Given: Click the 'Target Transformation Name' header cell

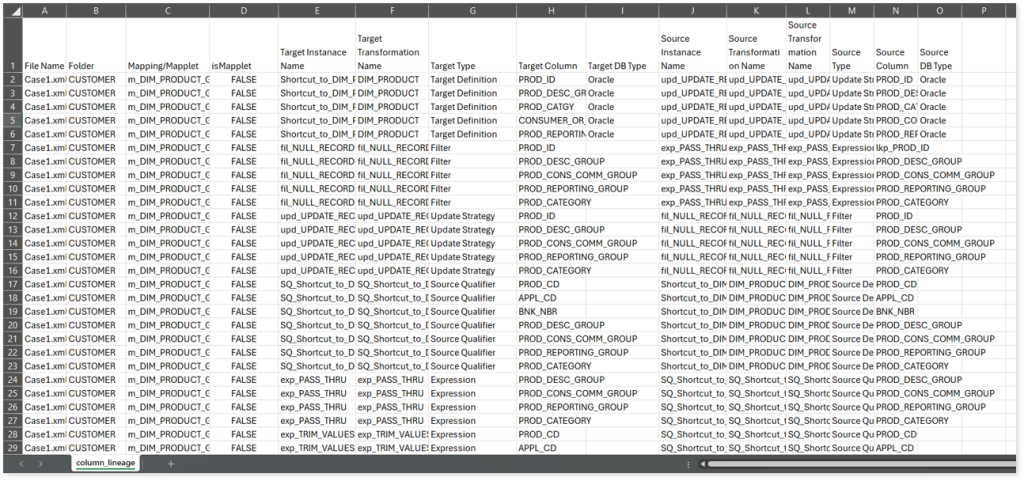Looking at the screenshot, I should (x=392, y=45).
